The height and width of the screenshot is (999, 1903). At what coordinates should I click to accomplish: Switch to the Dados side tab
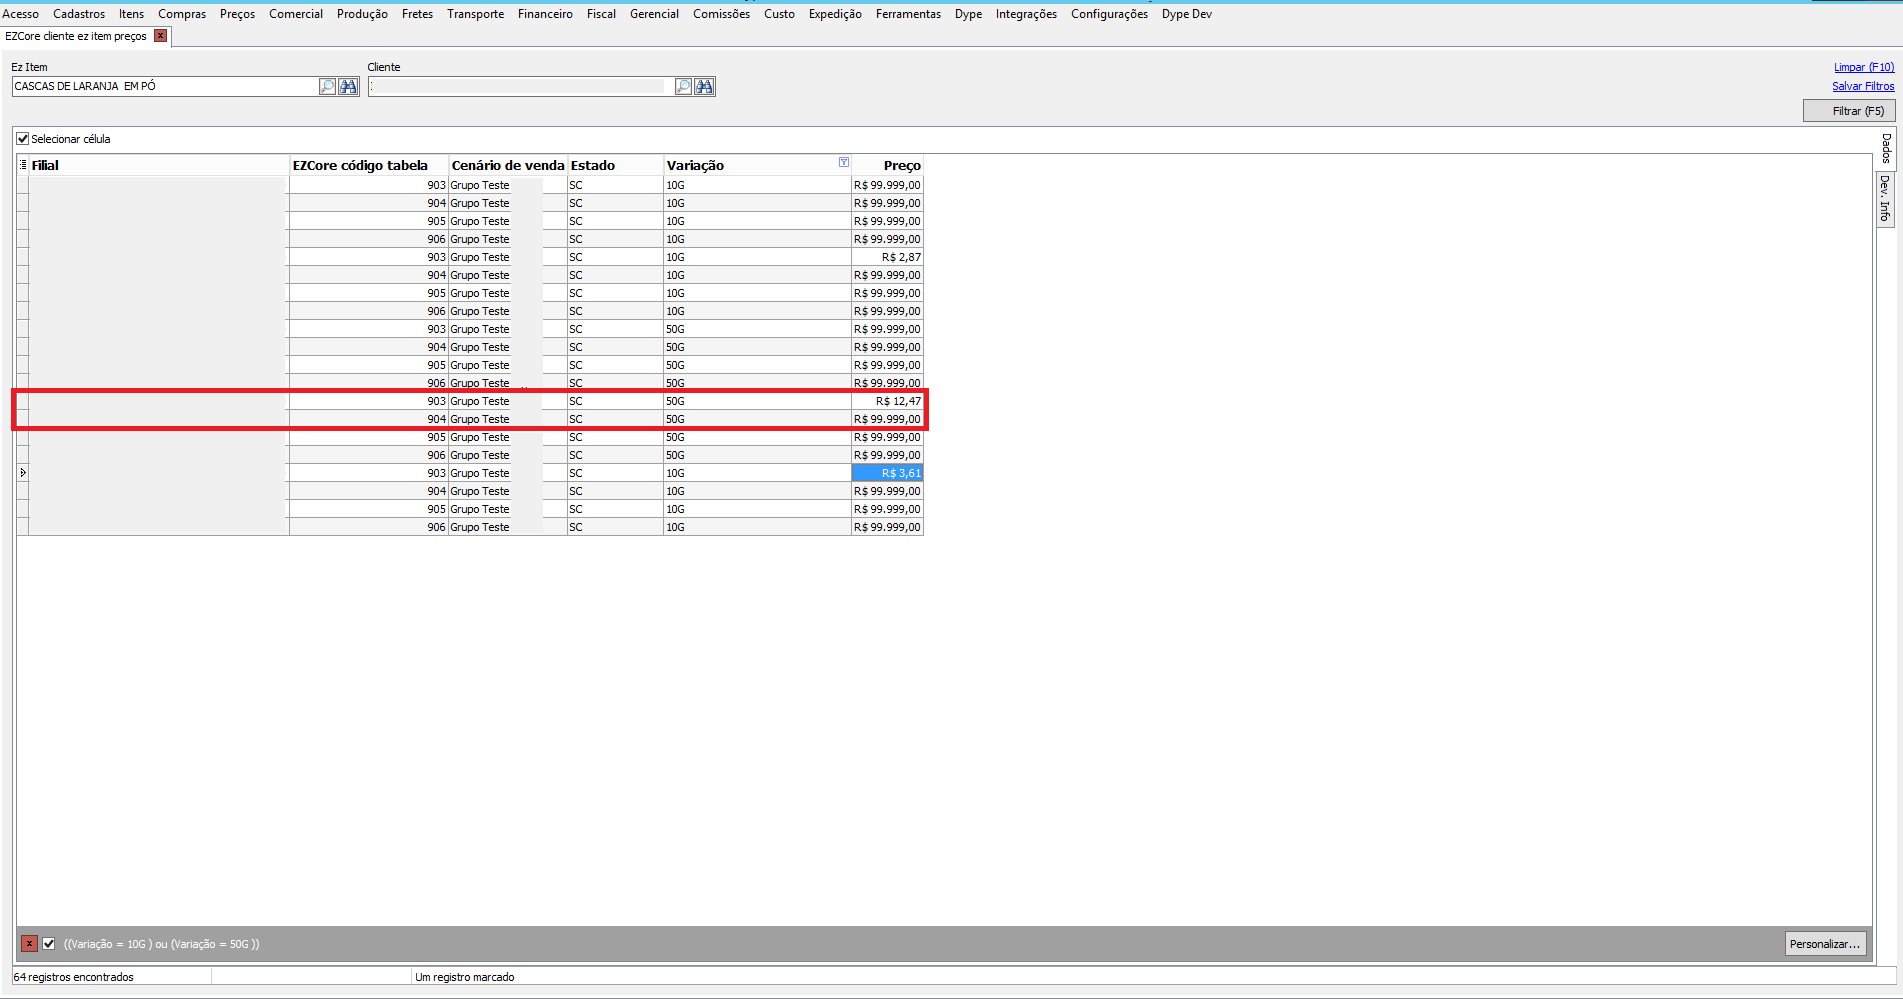[x=1886, y=148]
